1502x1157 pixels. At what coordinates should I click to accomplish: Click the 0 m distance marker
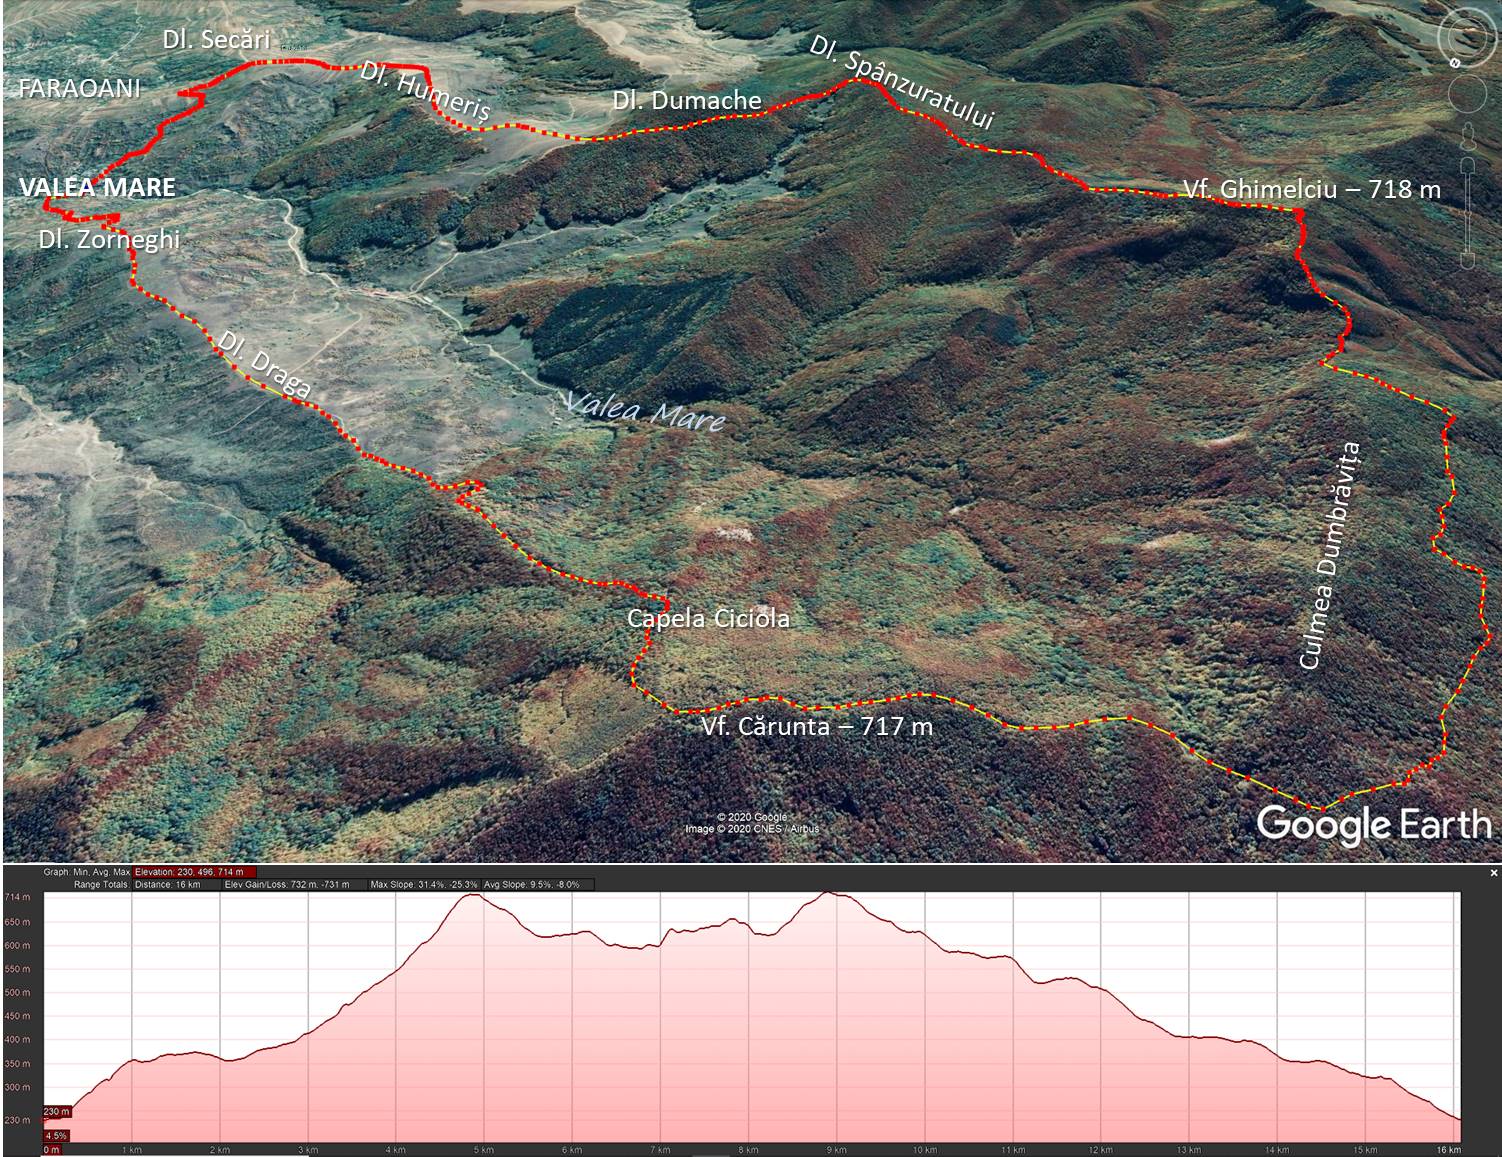pos(52,1150)
